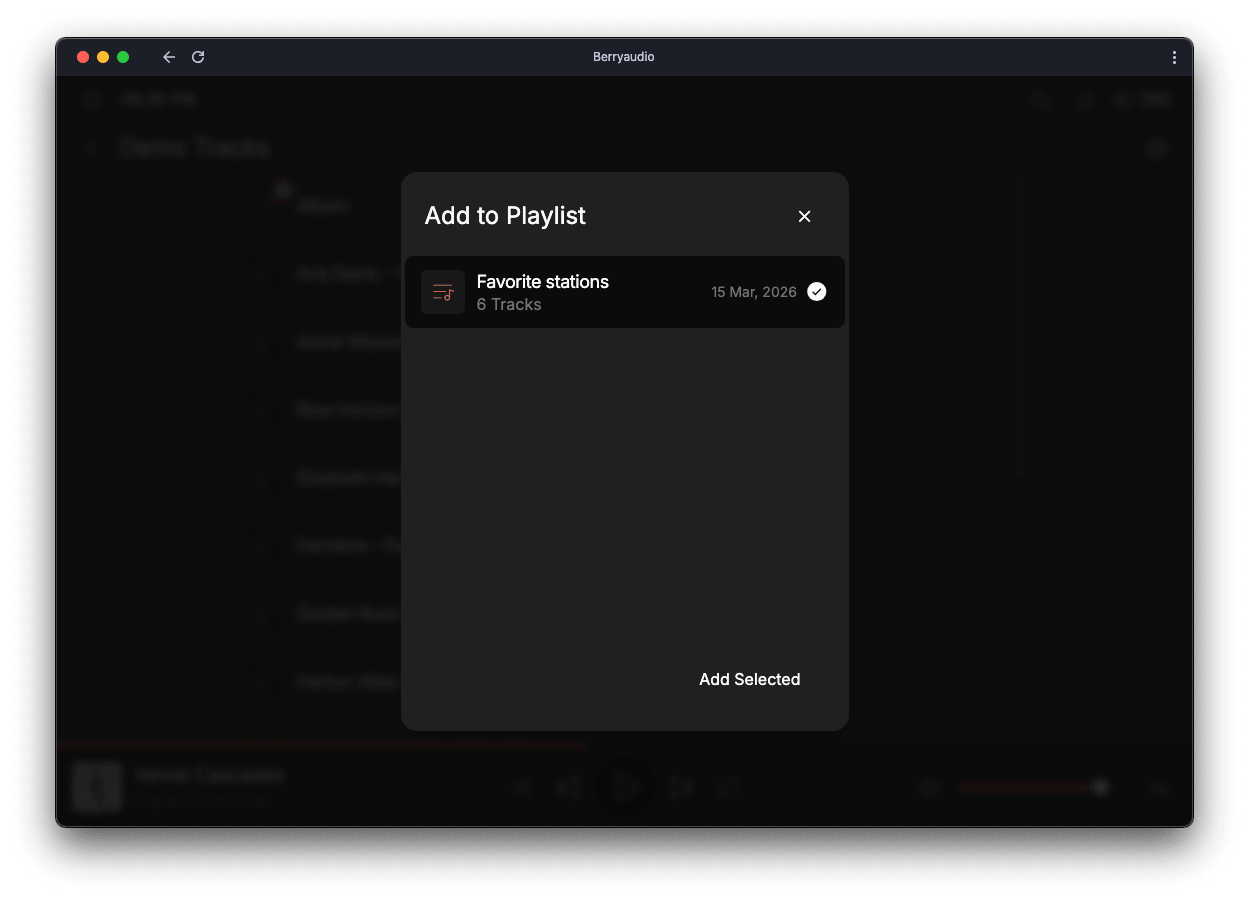Image resolution: width=1249 pixels, height=901 pixels.
Task: Click the red window close button
Action: (x=83, y=57)
